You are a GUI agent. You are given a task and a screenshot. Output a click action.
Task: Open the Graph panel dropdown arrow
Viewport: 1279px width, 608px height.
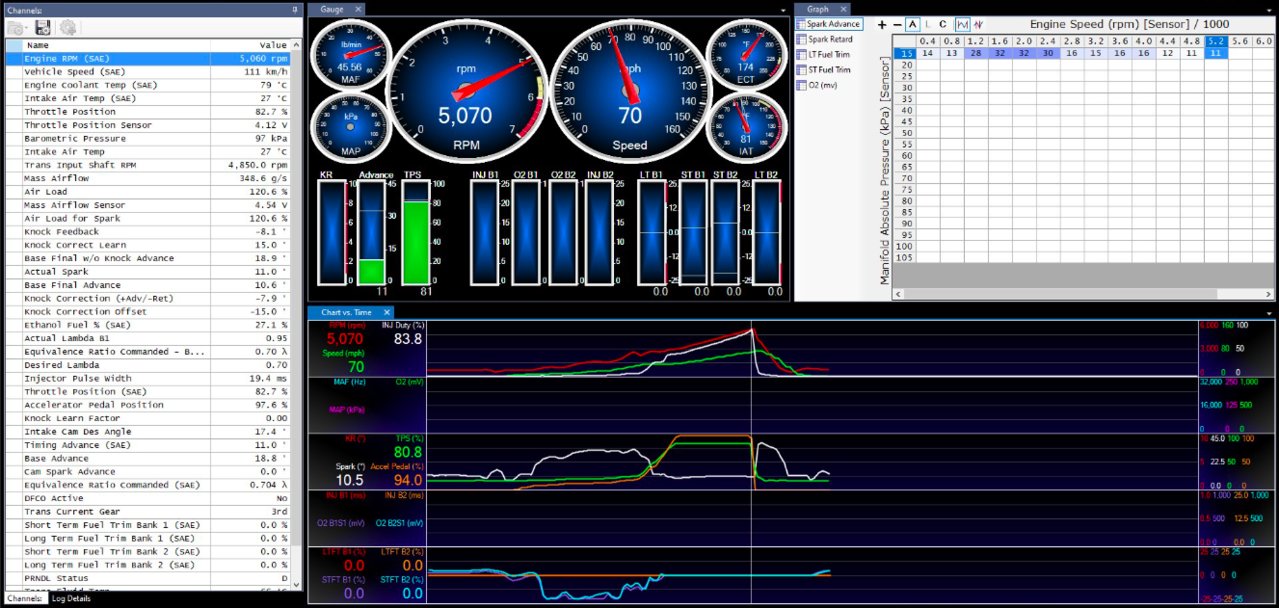point(1271,9)
